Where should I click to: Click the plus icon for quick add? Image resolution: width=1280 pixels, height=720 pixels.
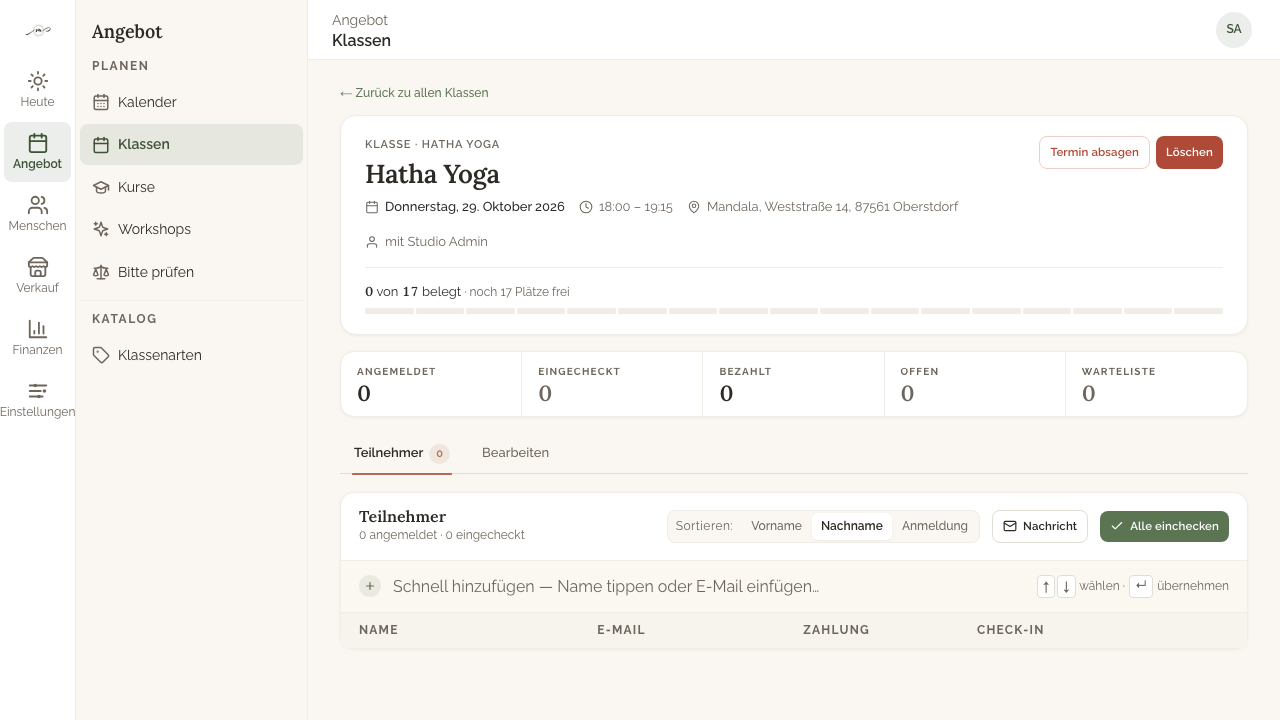click(370, 586)
